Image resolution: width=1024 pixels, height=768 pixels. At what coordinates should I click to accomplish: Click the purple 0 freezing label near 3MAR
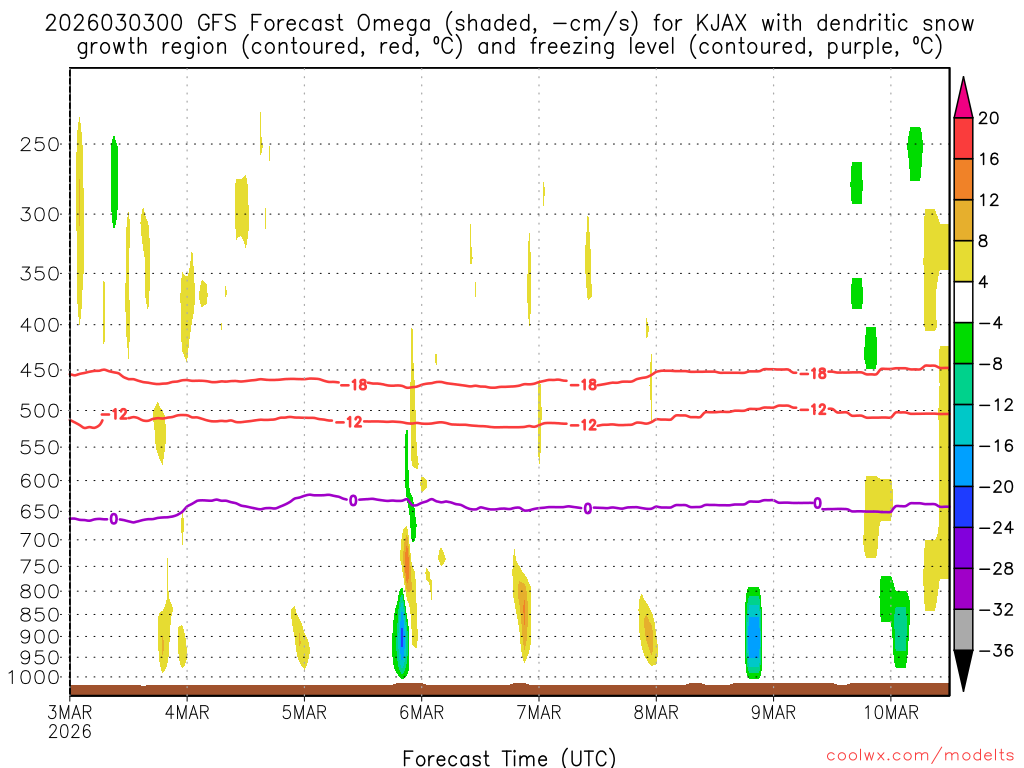pos(114,519)
